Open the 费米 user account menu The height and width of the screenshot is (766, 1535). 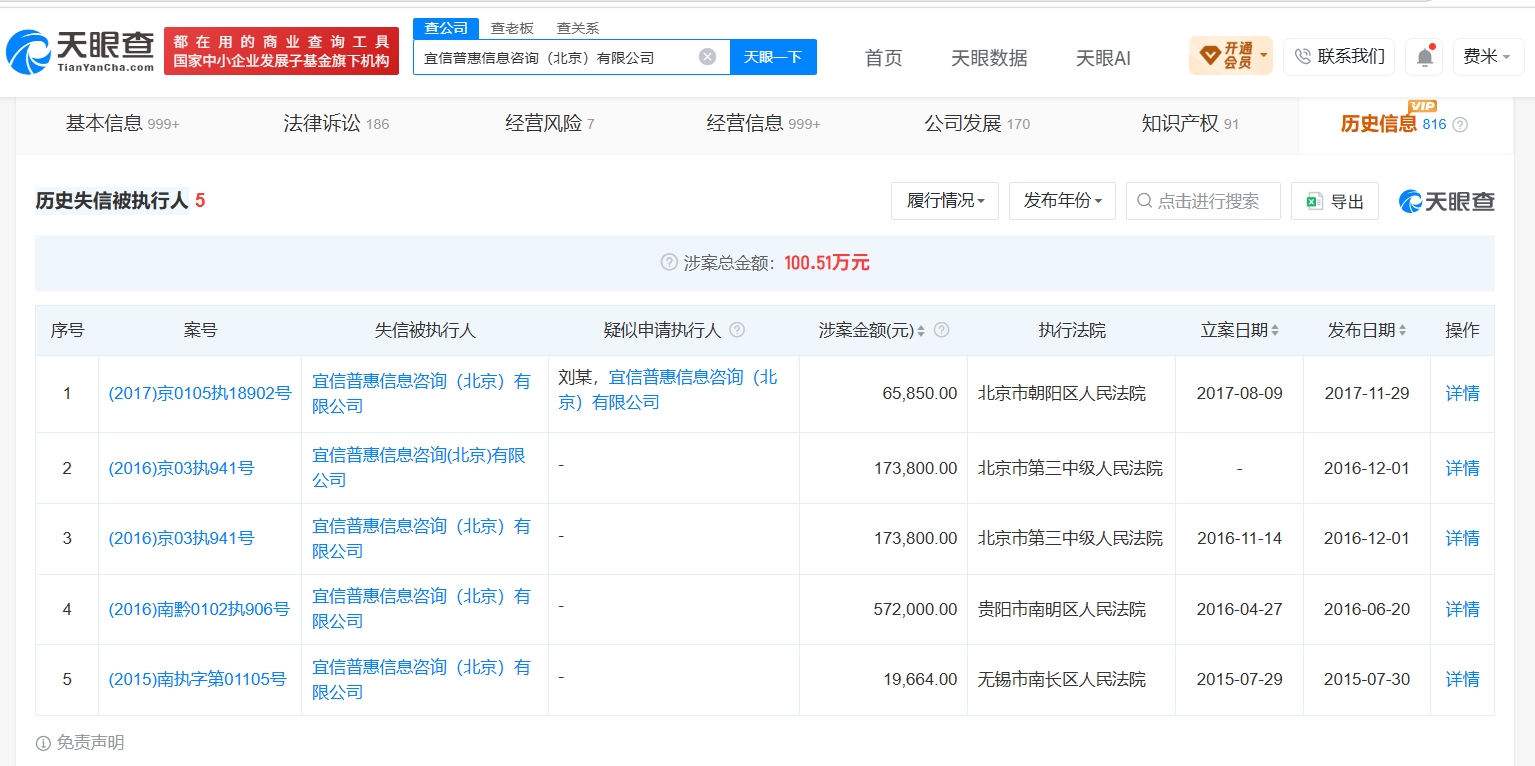pyautogui.click(x=1488, y=57)
